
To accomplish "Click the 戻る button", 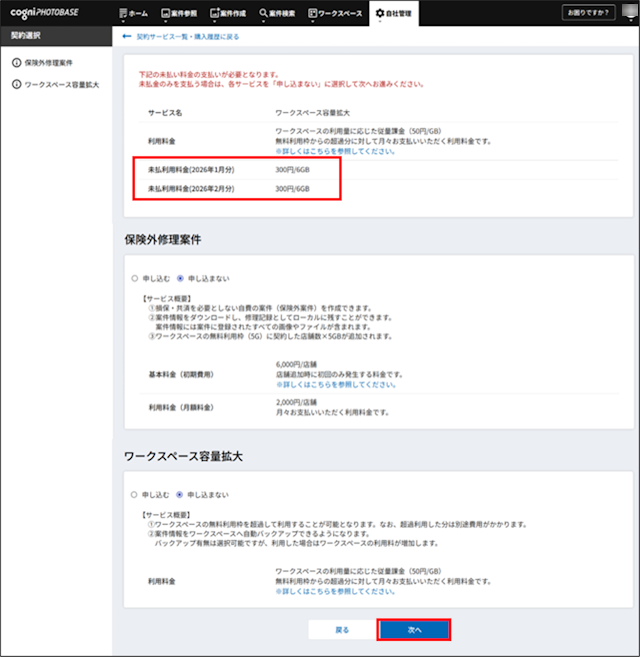I will pyautogui.click(x=341, y=630).
